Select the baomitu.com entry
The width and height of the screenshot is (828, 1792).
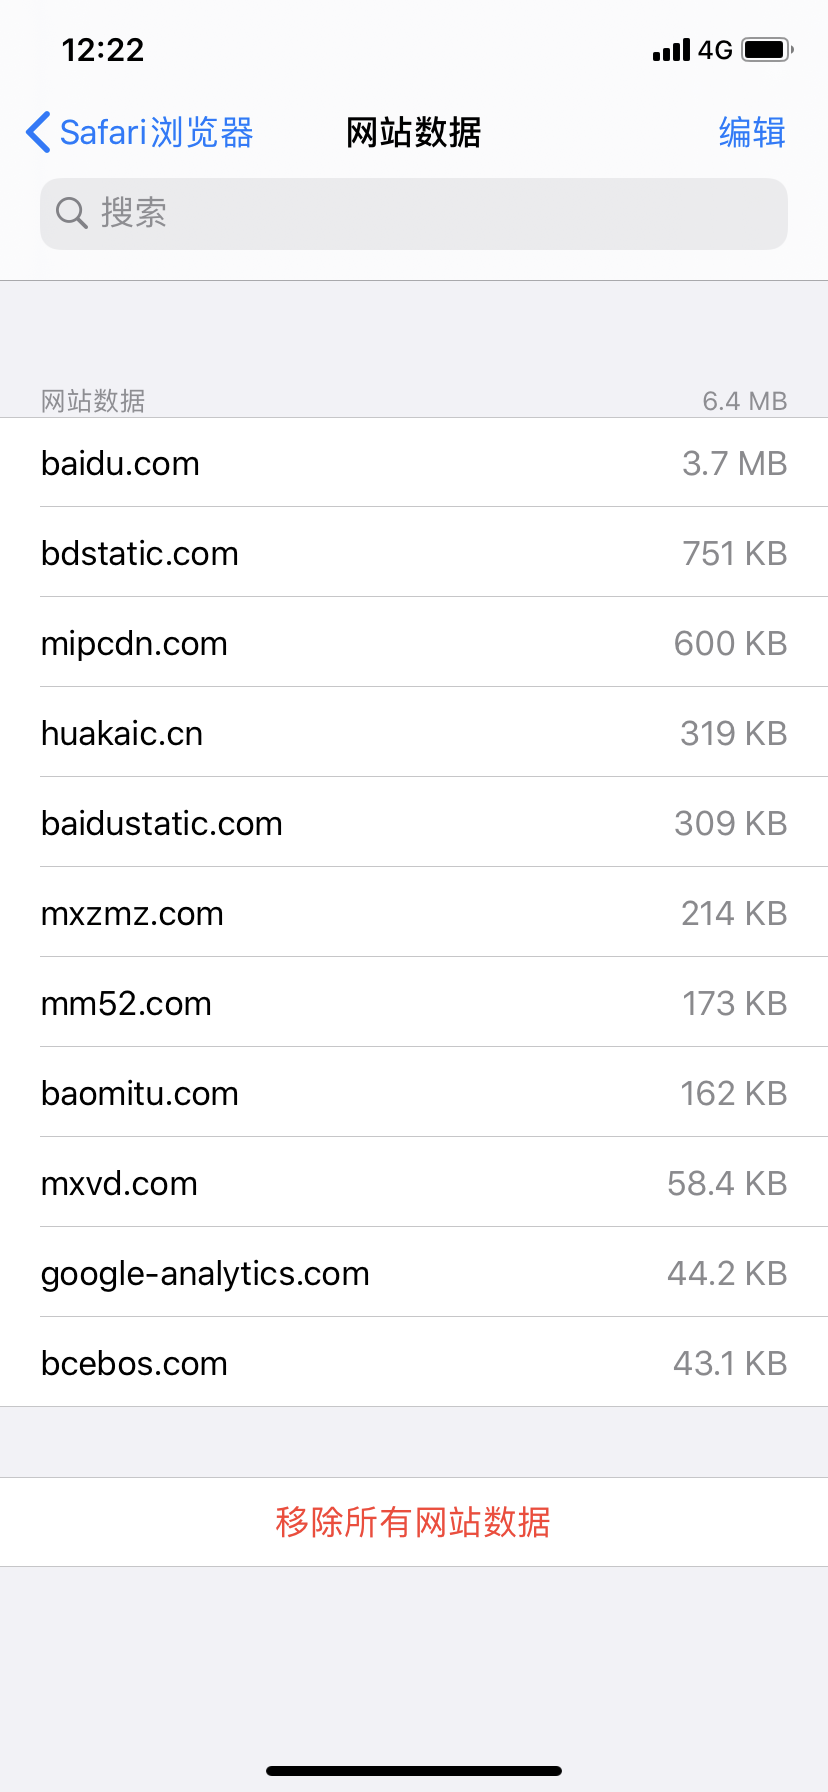[414, 1093]
